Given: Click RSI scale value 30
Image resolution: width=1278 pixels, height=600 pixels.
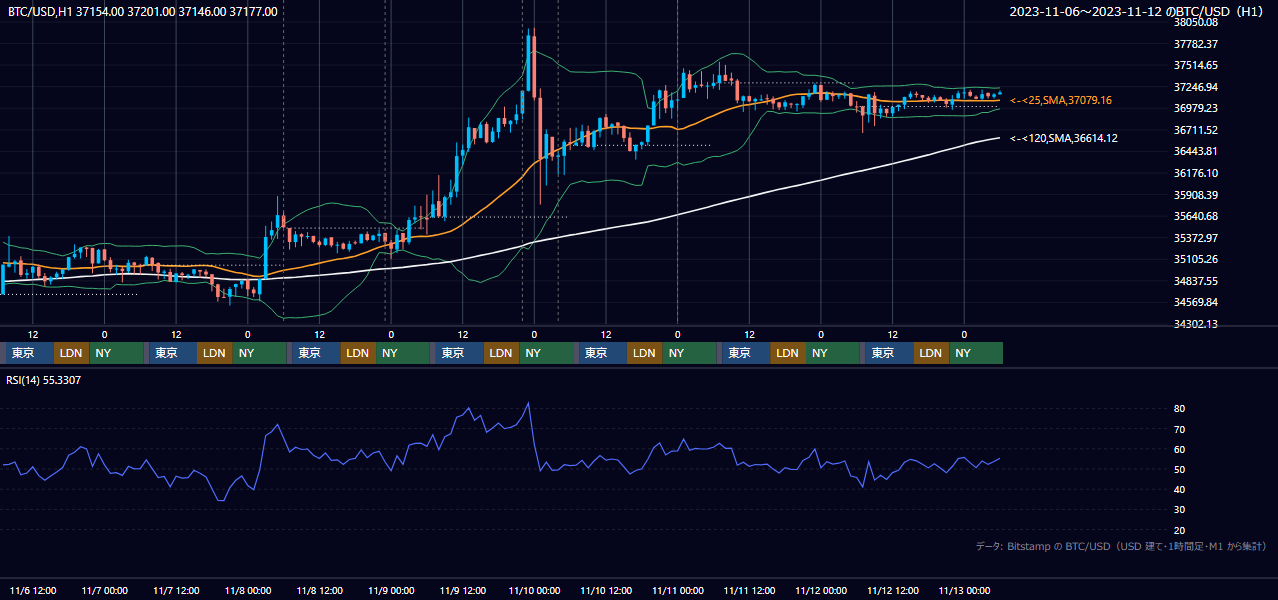Looking at the screenshot, I should pyautogui.click(x=1179, y=510).
